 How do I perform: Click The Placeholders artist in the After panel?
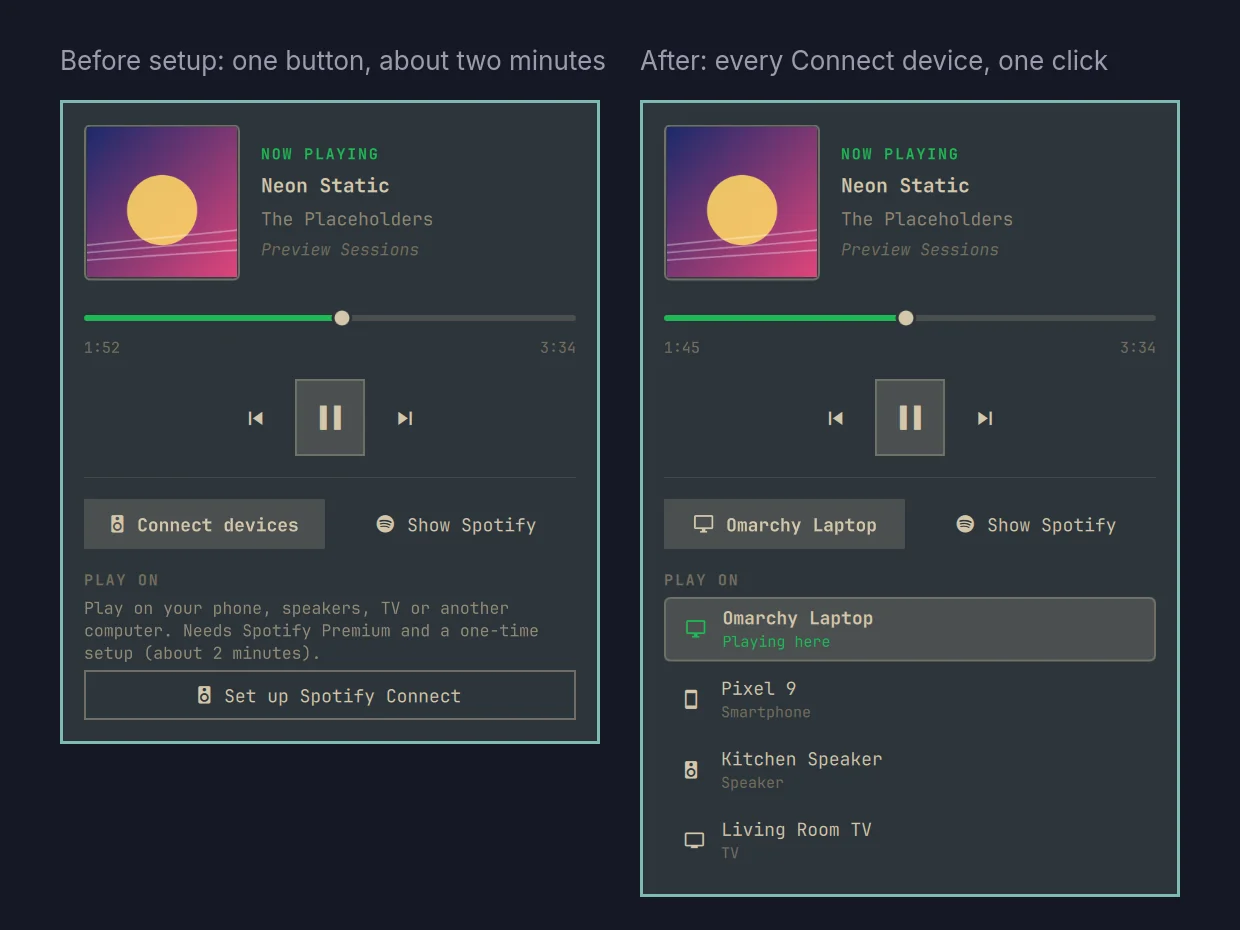tap(927, 219)
